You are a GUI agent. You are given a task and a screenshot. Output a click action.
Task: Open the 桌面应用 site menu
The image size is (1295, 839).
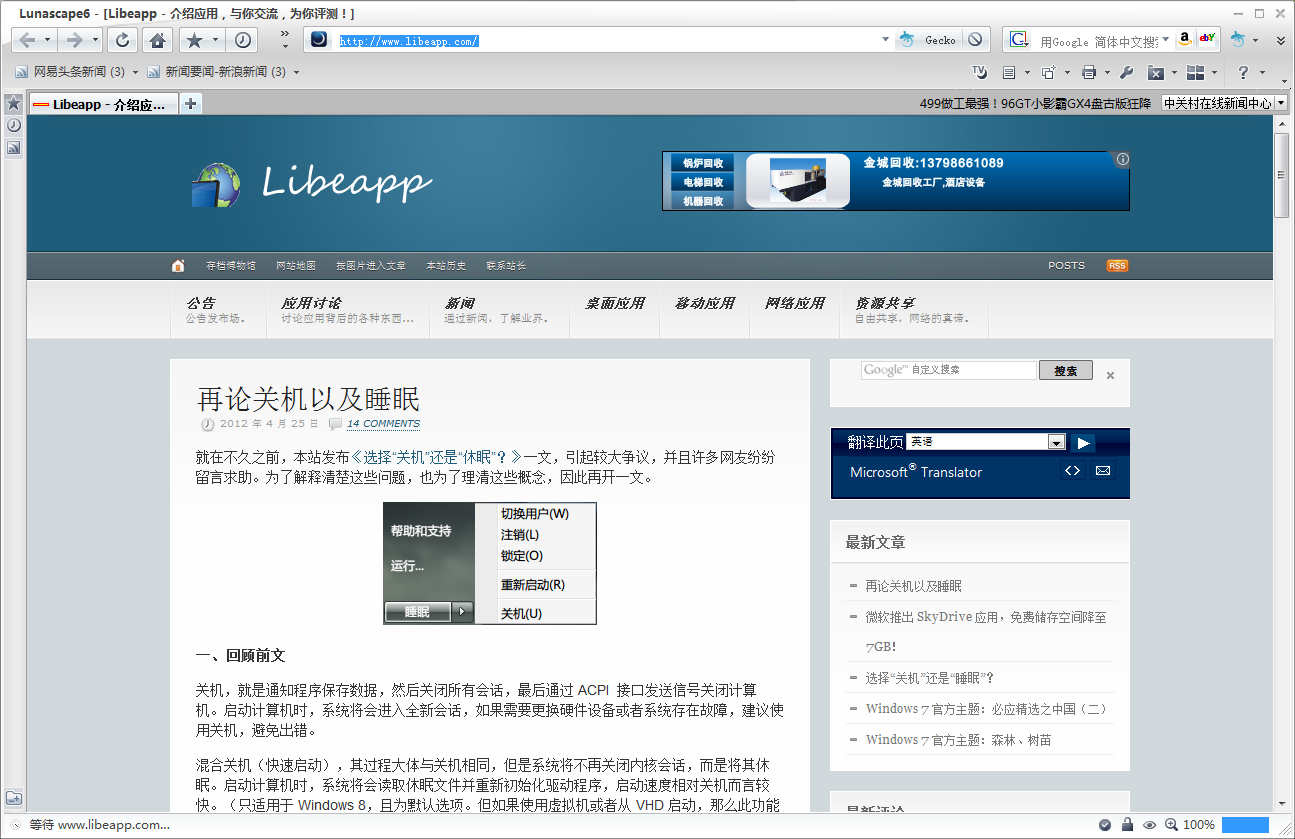point(615,304)
